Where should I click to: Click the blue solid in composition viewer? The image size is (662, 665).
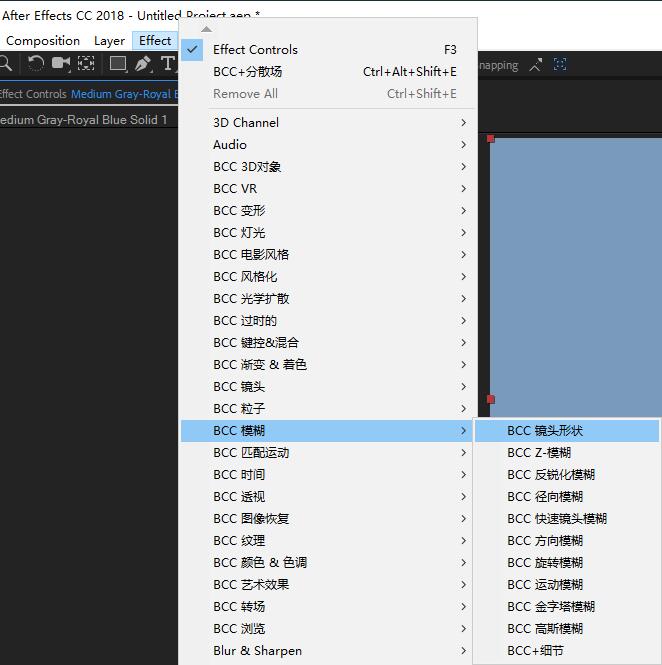pyautogui.click(x=576, y=276)
